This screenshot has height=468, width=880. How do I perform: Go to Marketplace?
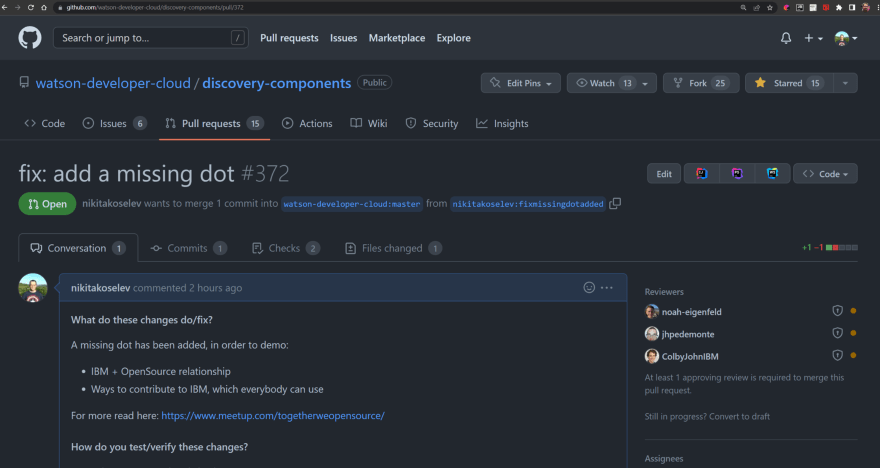click(397, 38)
